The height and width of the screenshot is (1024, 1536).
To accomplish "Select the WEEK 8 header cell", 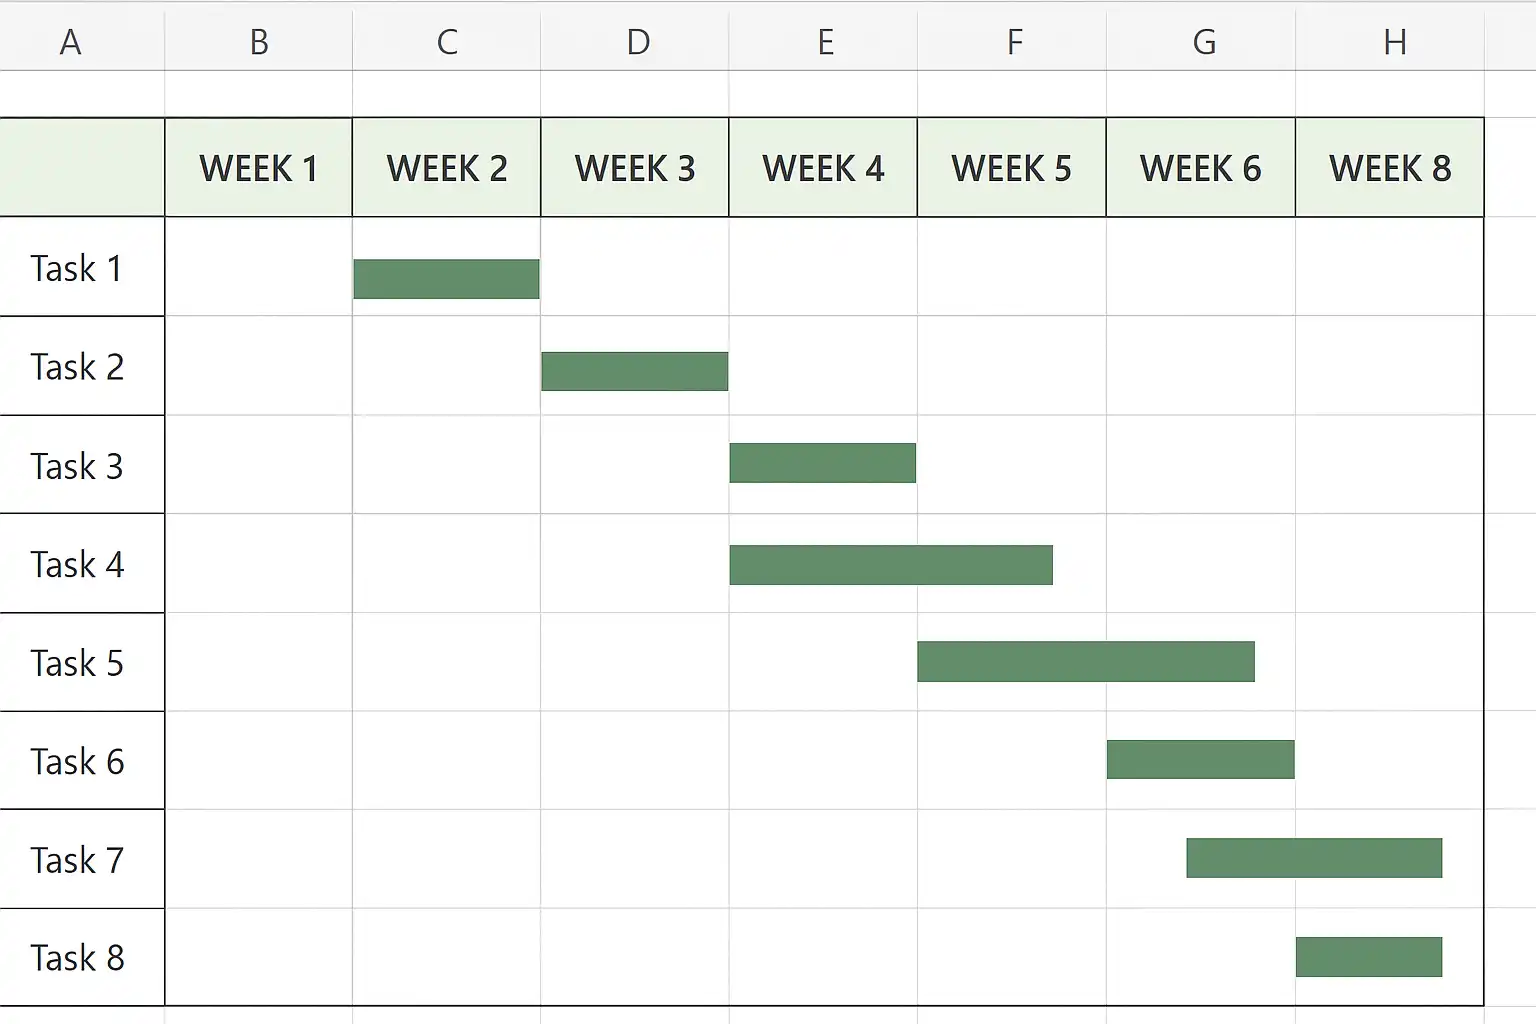I will click(x=1390, y=168).
